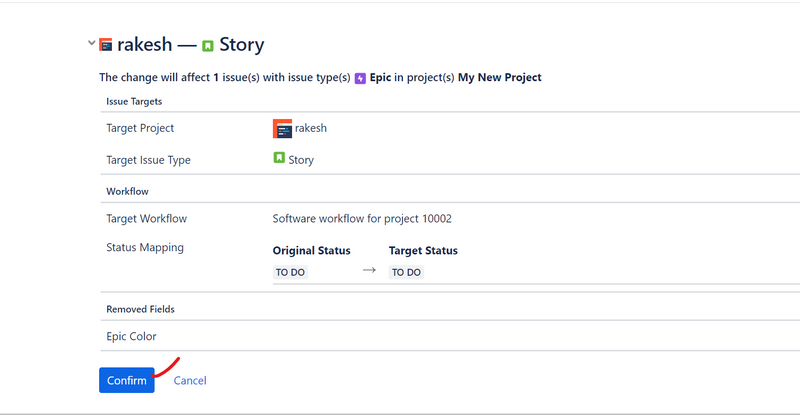
Task: Click the rakesh avatar in Target Project row
Action: [x=282, y=128]
